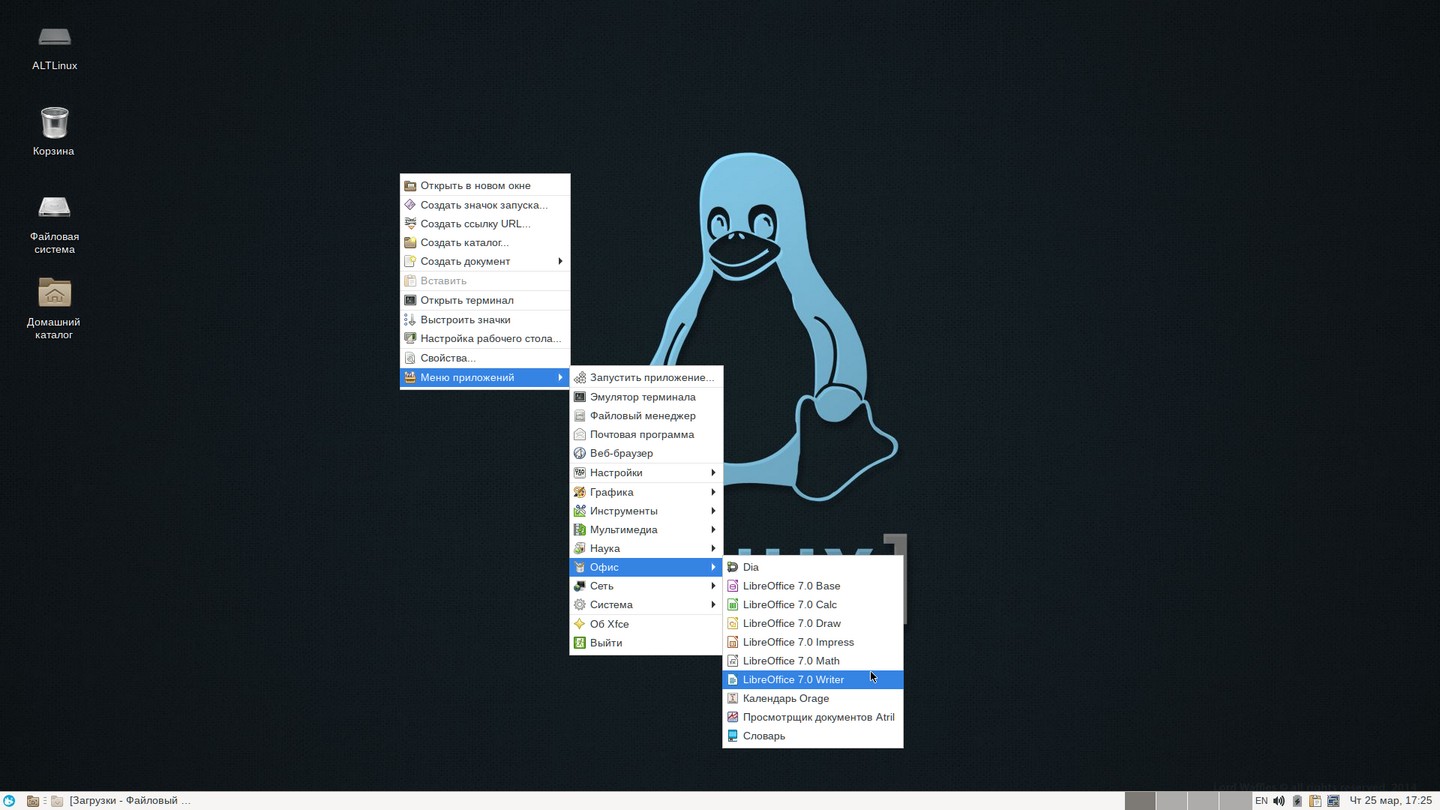Expand the Инструменты submenu

pos(646,511)
